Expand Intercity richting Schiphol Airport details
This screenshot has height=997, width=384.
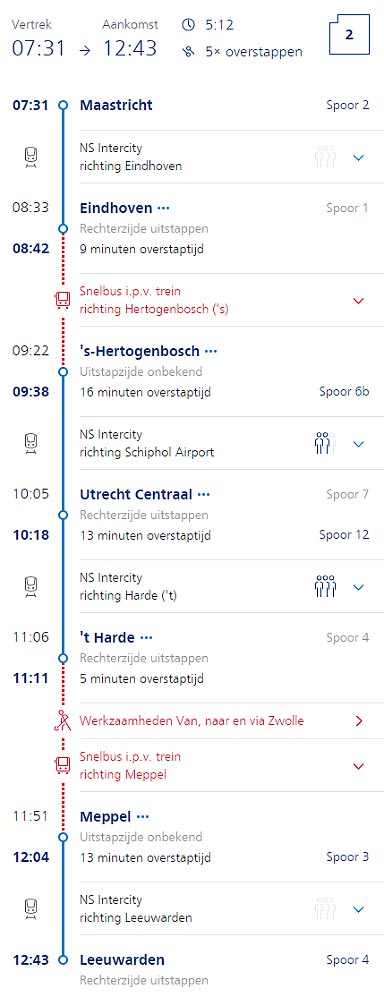click(359, 444)
